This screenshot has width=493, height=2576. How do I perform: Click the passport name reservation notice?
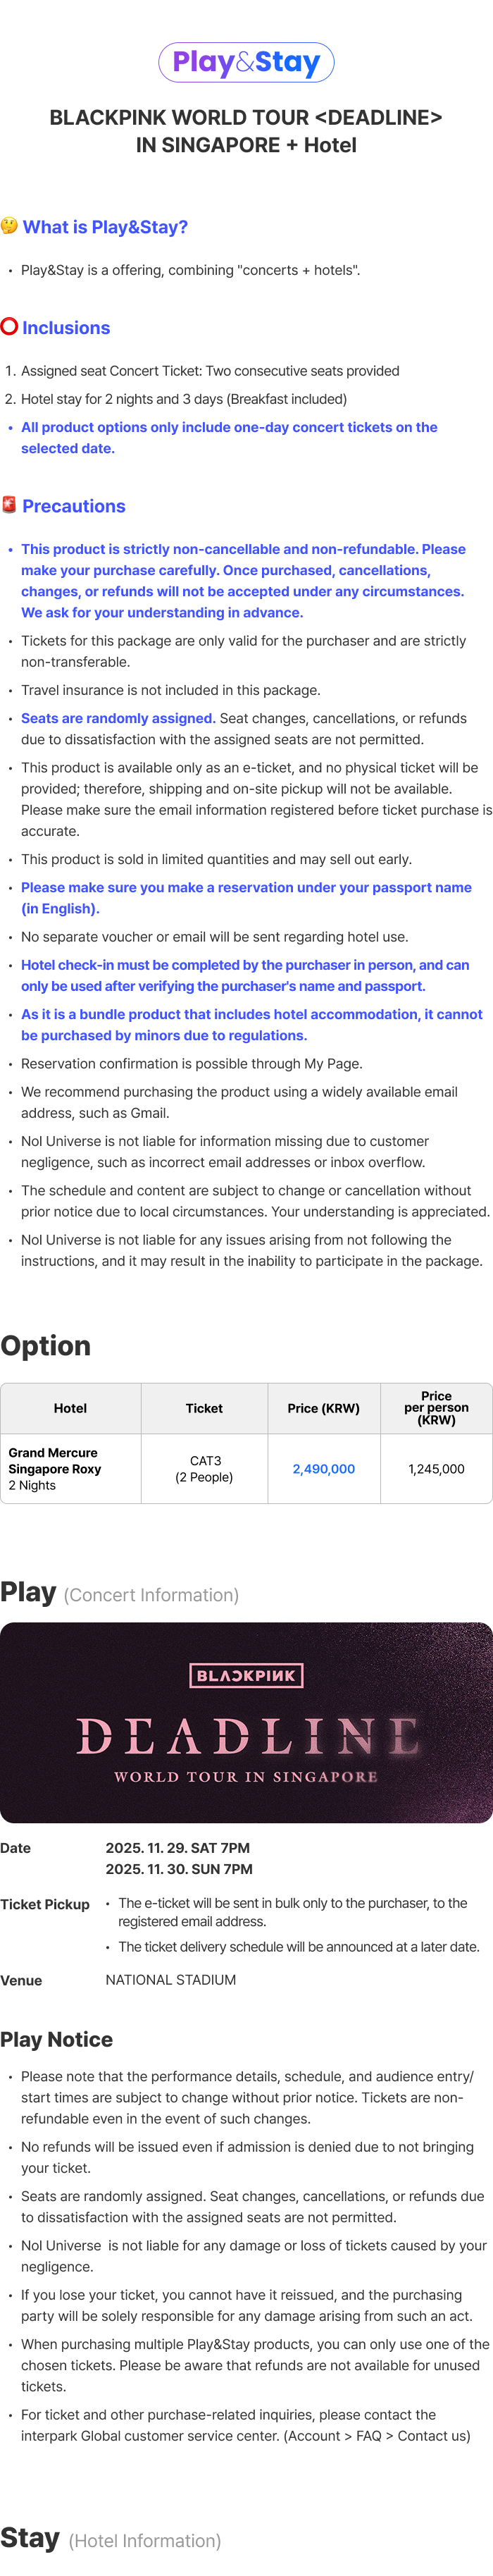click(x=246, y=898)
